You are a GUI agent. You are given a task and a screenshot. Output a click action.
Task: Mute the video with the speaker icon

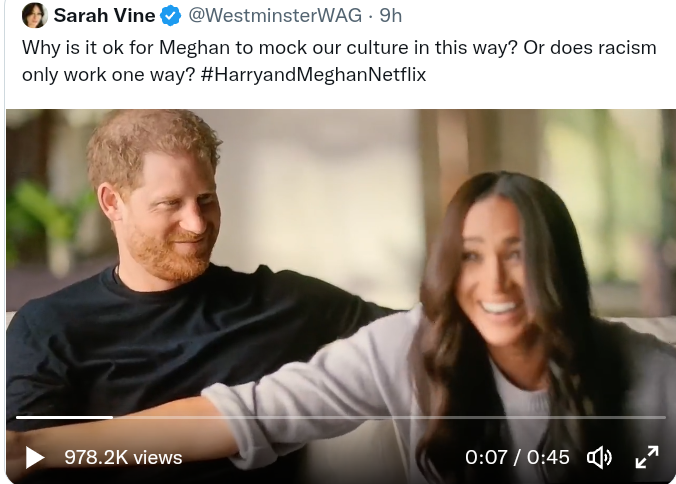599,457
